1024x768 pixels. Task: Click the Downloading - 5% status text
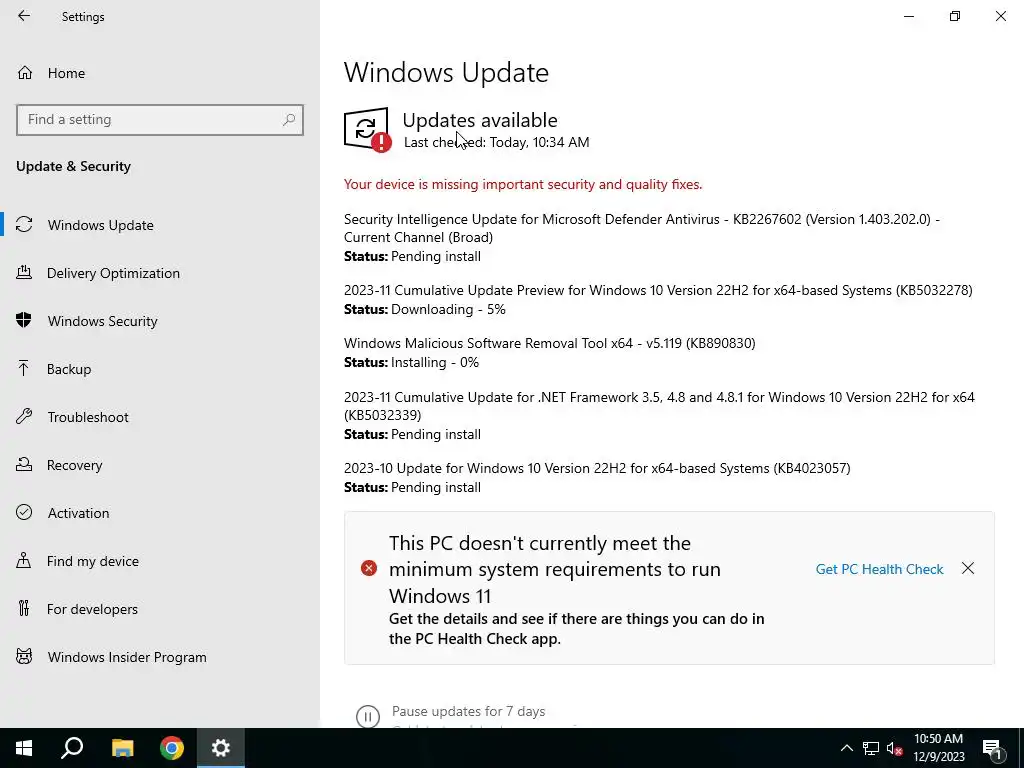[448, 310]
